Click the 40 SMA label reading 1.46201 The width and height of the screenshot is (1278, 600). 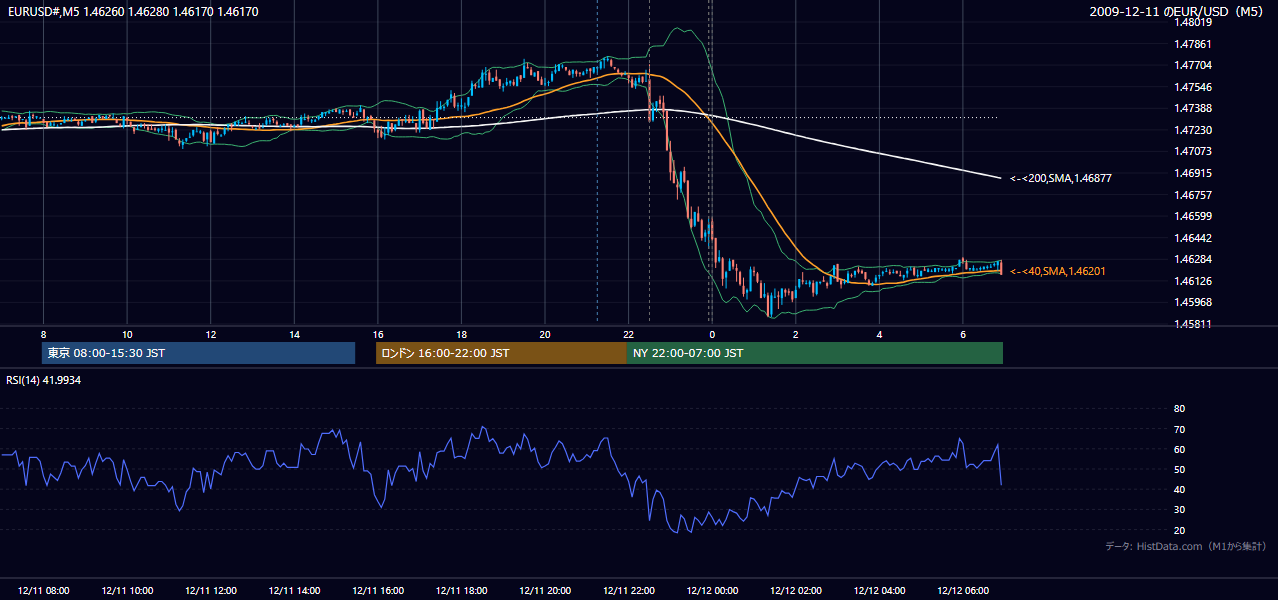click(1058, 271)
